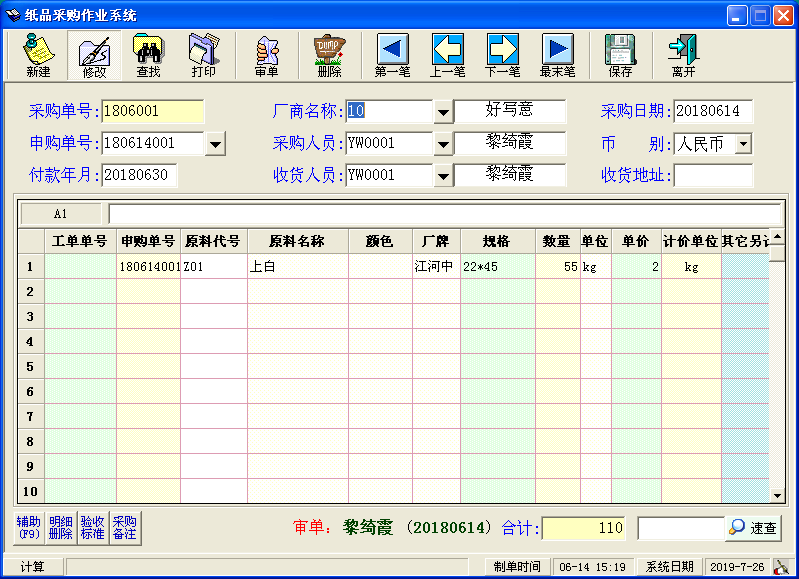This screenshot has height=579, width=799.
Task: Expand the 币别 currency dropdown
Action: click(742, 144)
